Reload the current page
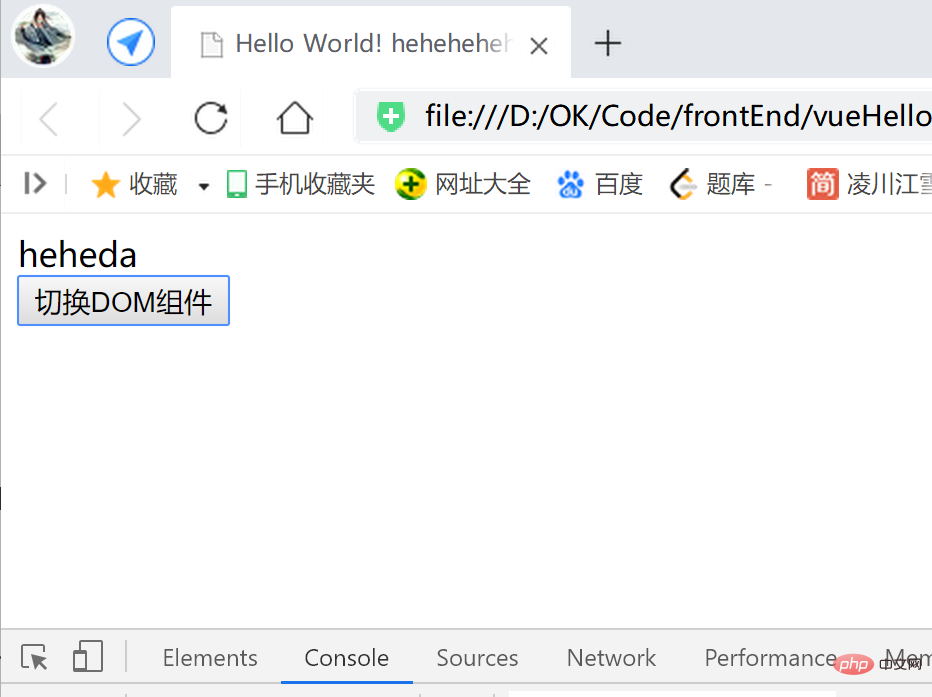The height and width of the screenshot is (697, 932). (211, 118)
